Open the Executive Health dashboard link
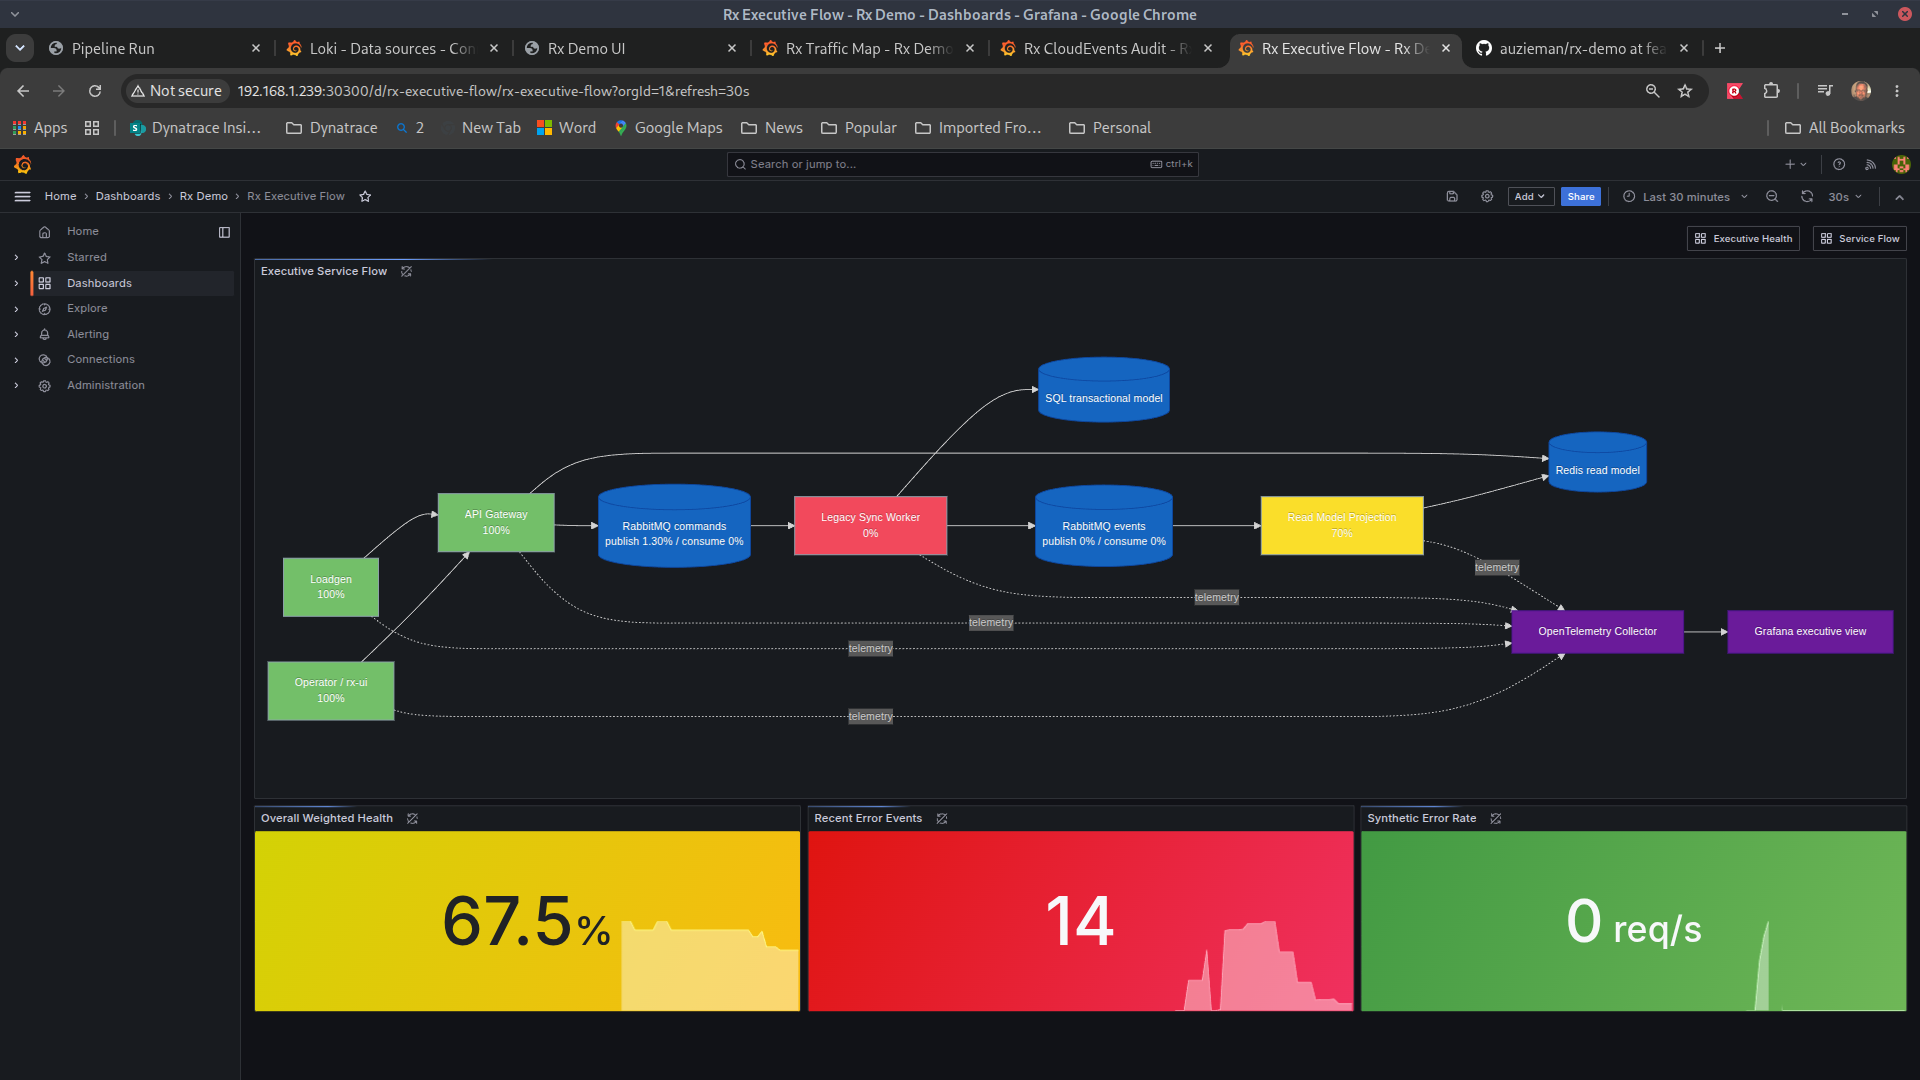Viewport: 1920px width, 1080px height. [x=1743, y=239]
